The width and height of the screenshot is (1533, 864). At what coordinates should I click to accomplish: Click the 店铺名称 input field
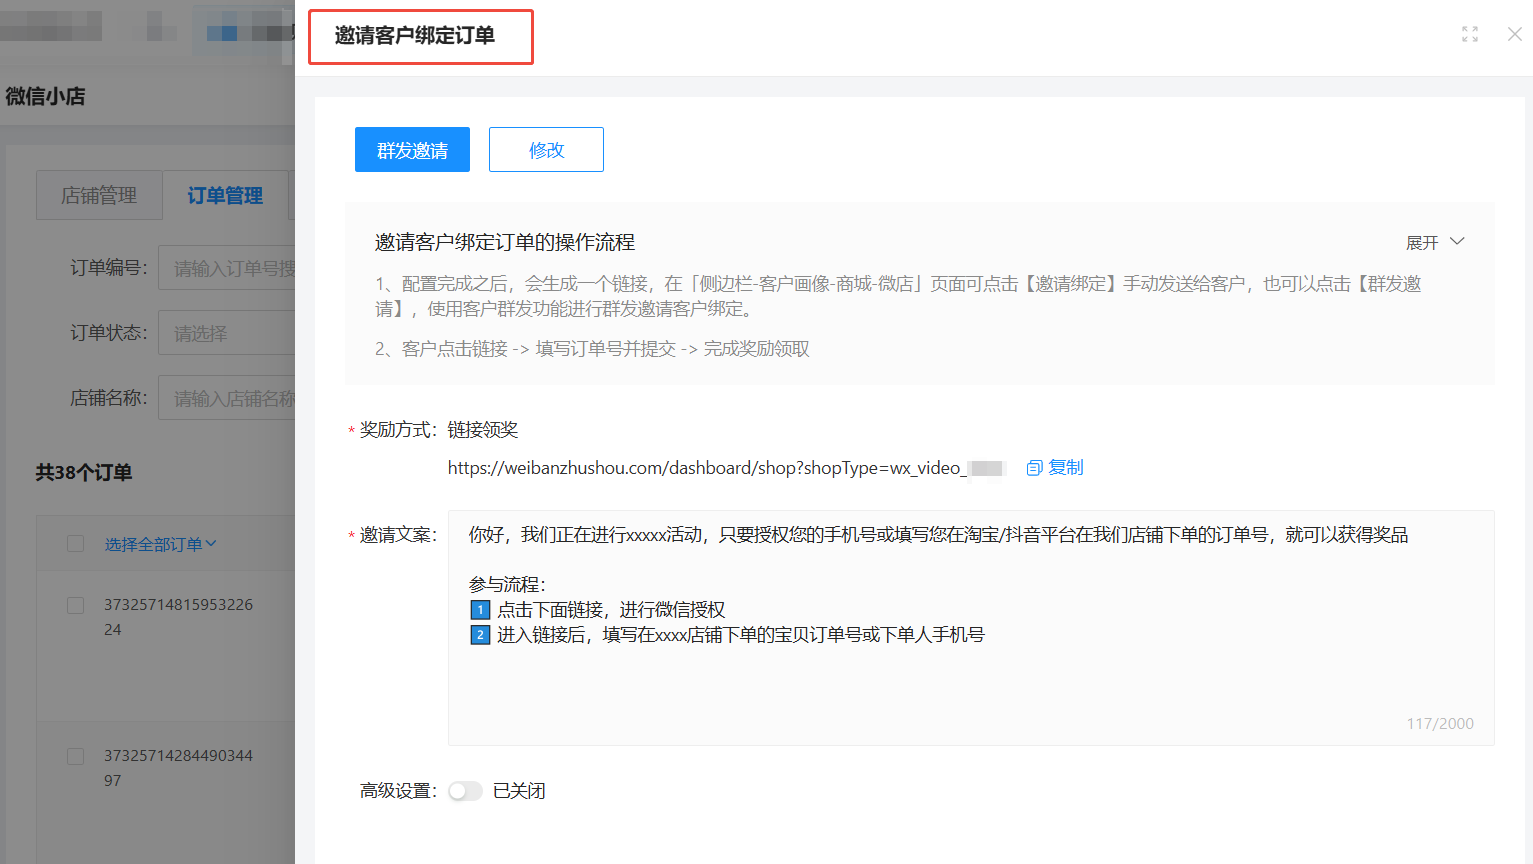pyautogui.click(x=228, y=398)
